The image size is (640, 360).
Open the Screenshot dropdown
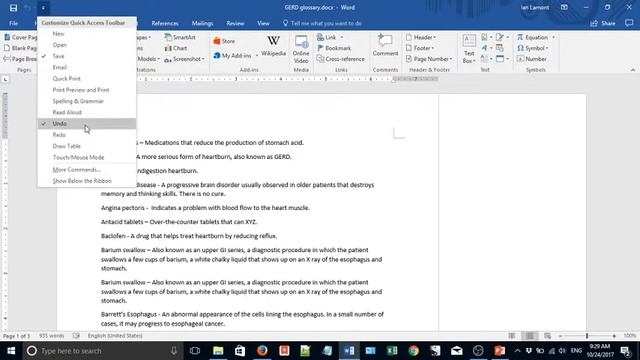pos(184,59)
